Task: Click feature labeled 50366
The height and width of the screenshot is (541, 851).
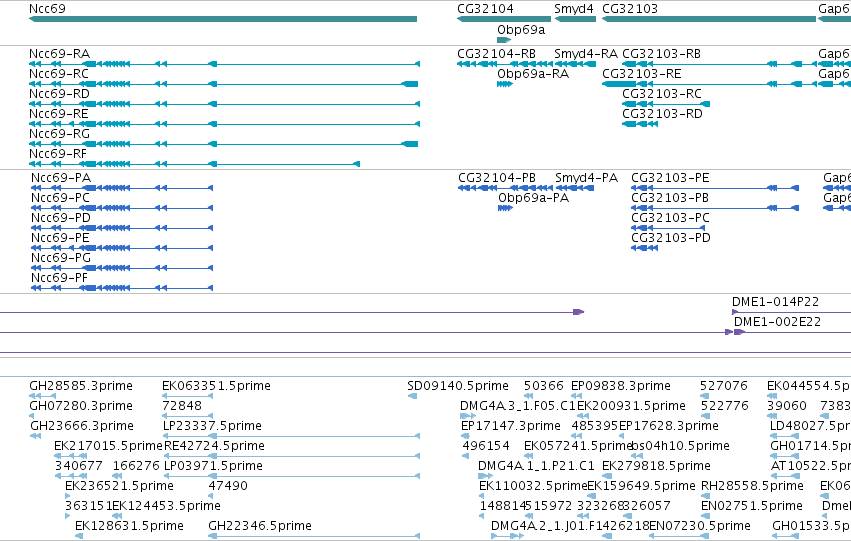Action: (x=544, y=386)
